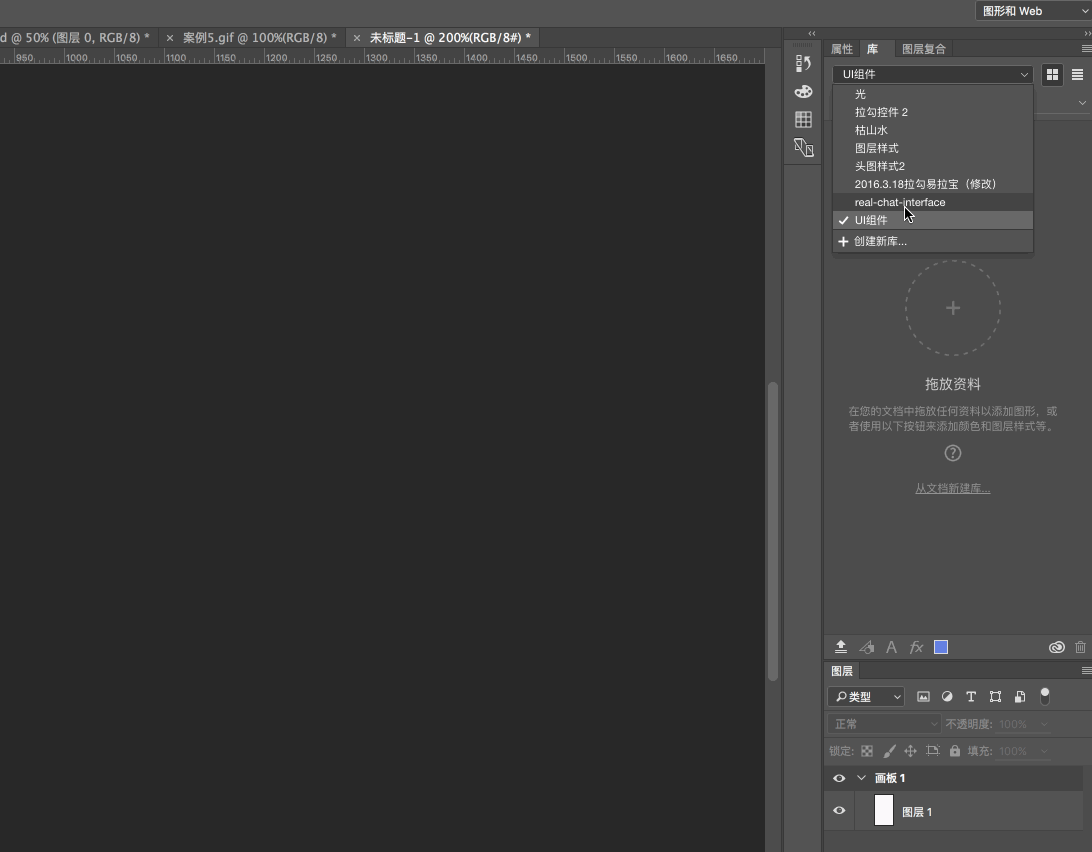This screenshot has width=1092, height=852.
Task: Delete library item with trash icon
Action: pos(1080,647)
